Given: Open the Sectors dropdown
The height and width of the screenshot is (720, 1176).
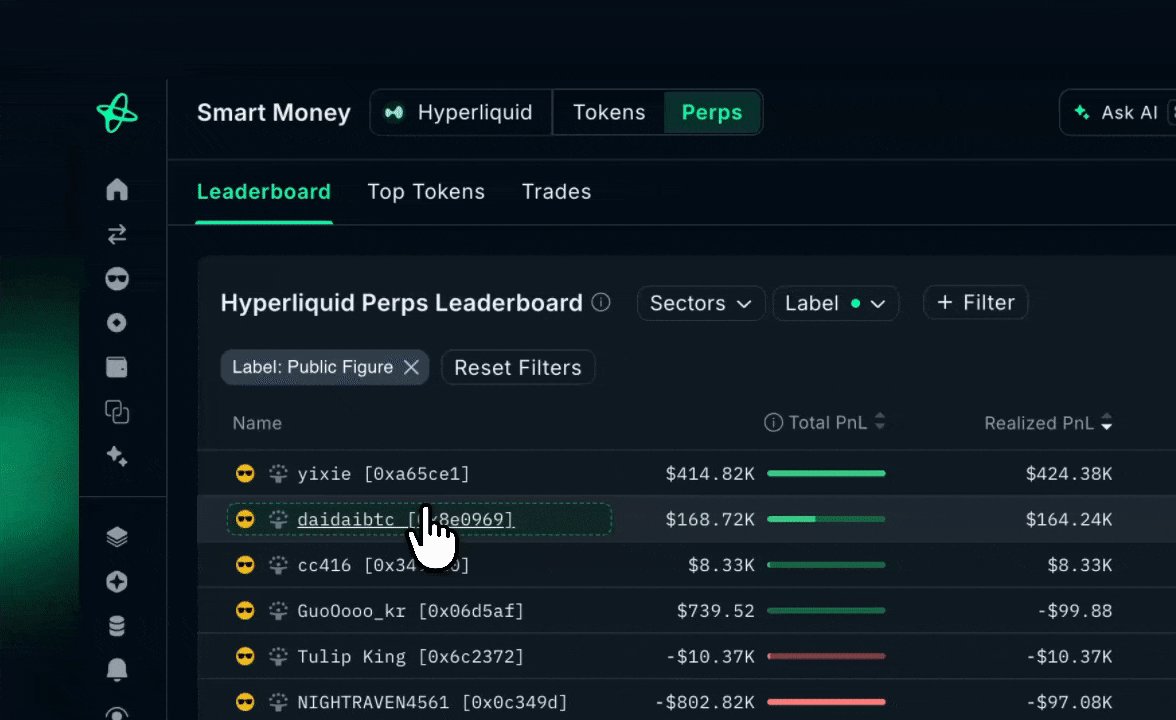Looking at the screenshot, I should point(700,303).
